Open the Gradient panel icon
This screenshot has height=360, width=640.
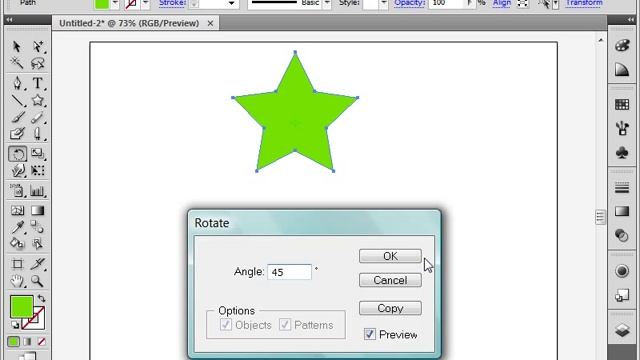[x=622, y=211]
